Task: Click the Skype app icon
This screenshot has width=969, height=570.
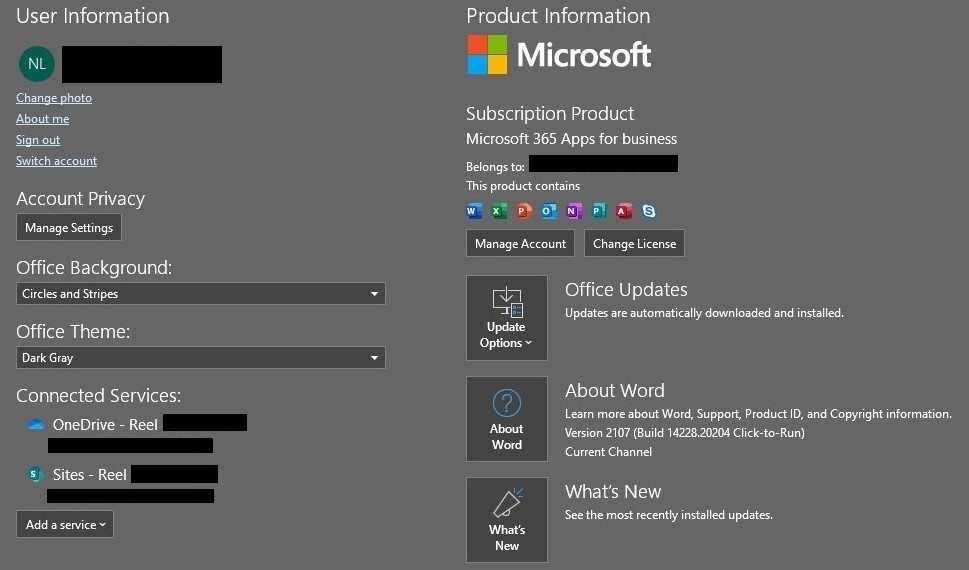Action: click(649, 211)
